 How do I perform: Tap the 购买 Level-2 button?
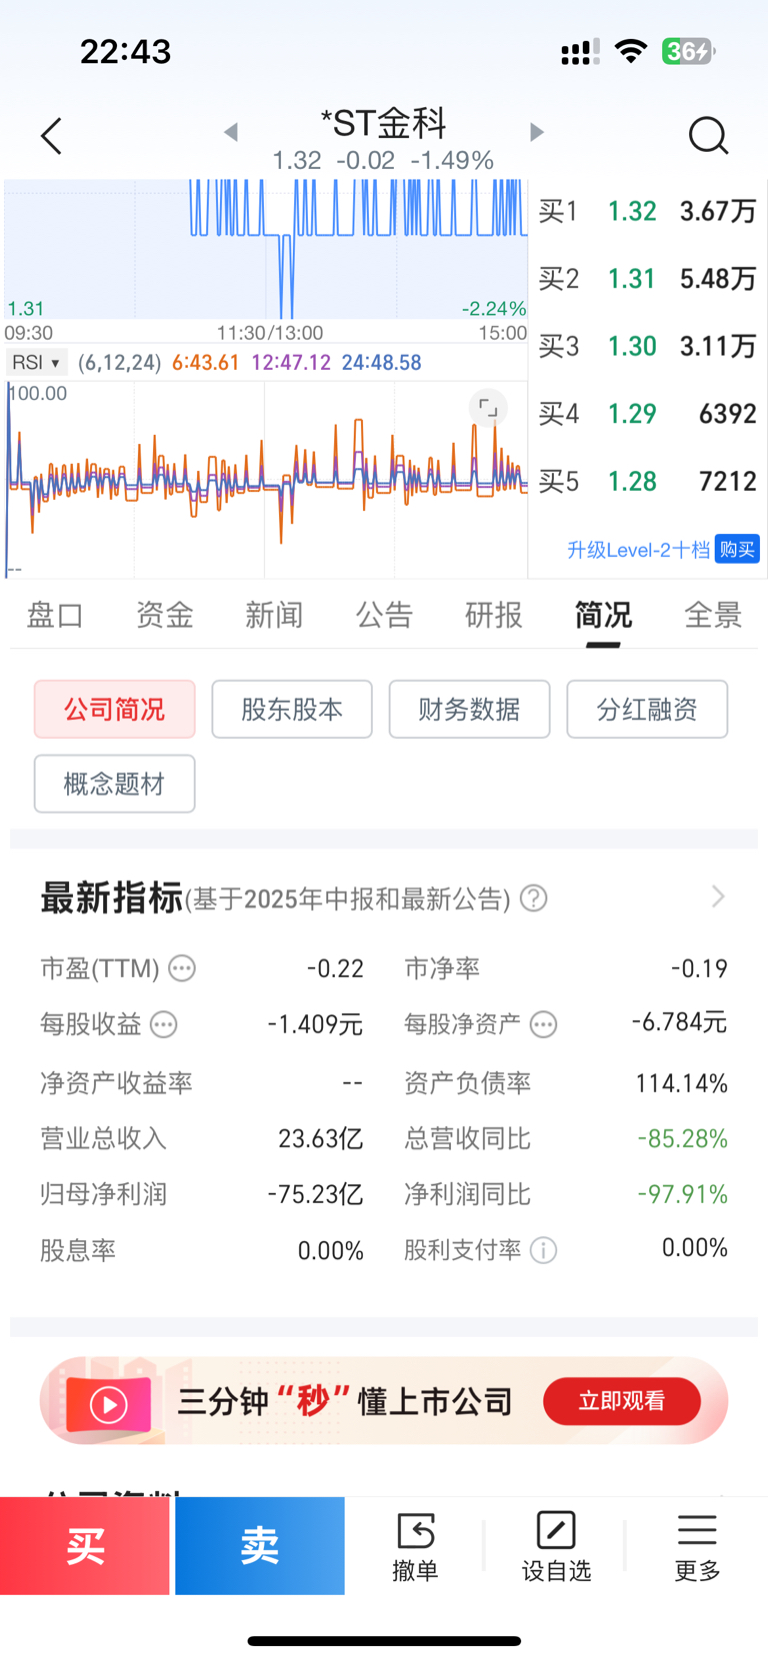(x=737, y=549)
